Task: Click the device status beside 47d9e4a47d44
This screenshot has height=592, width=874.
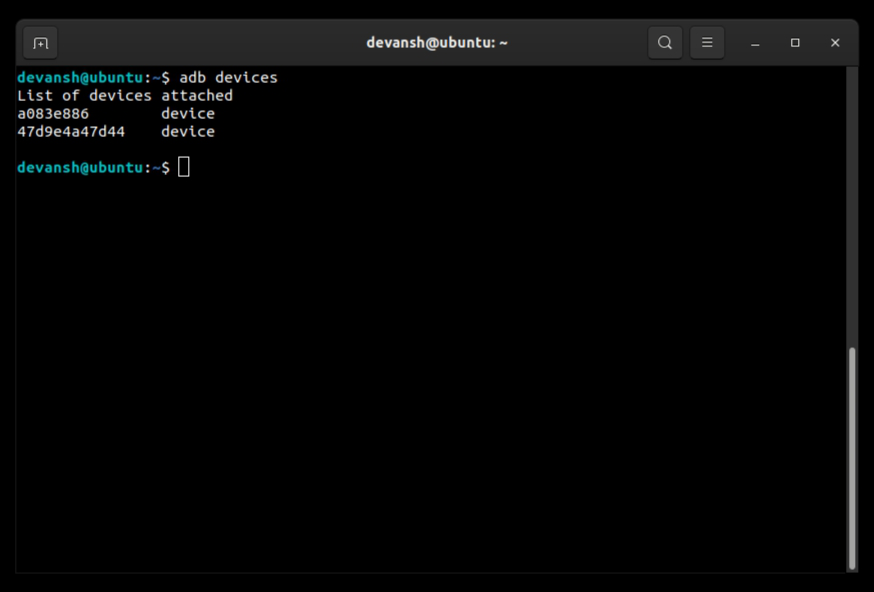Action: (x=188, y=131)
